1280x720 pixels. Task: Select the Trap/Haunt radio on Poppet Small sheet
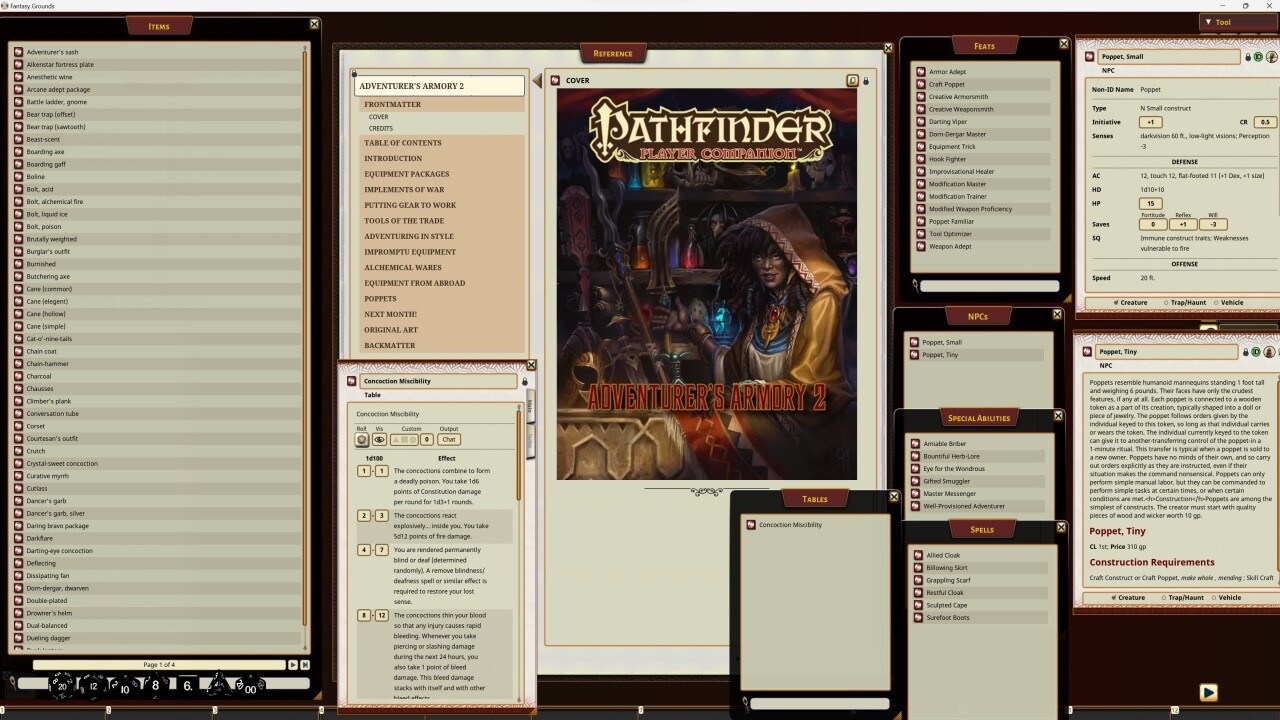[x=1166, y=302]
